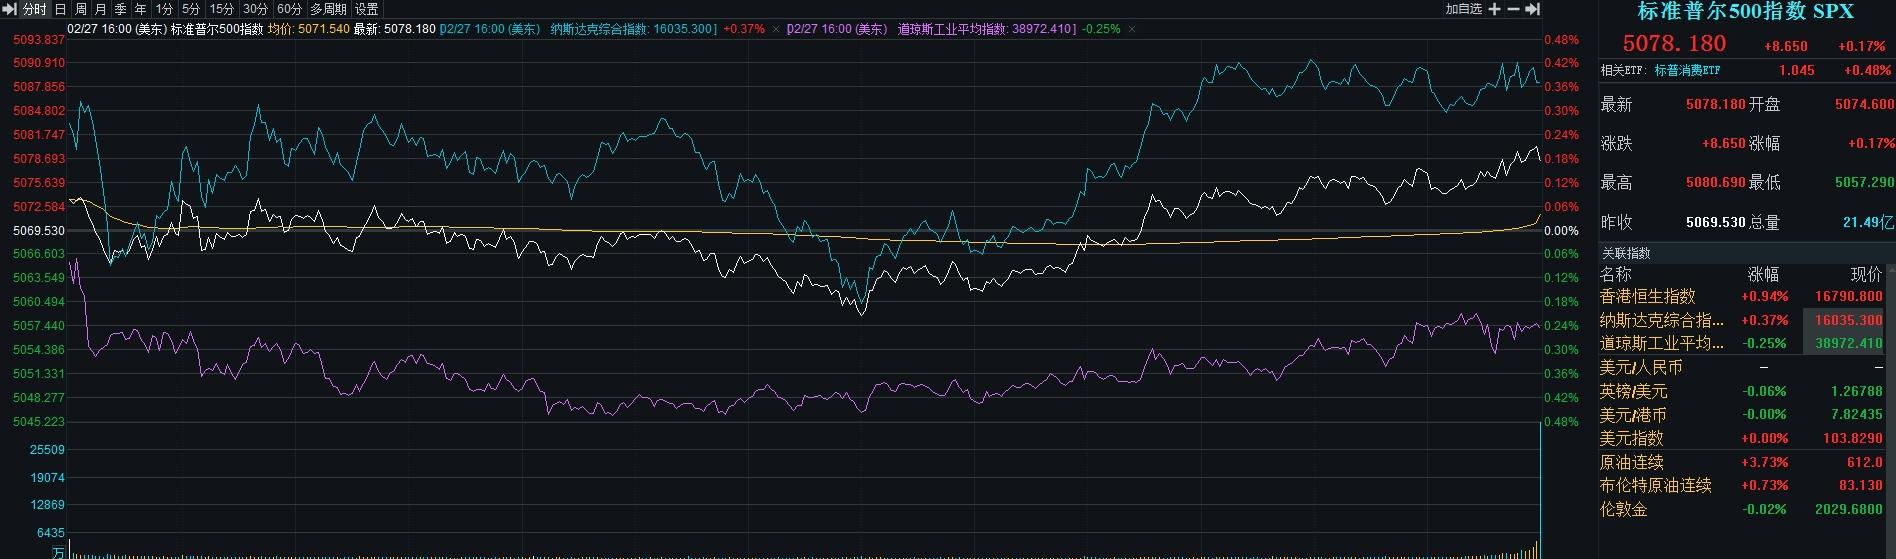
Task: Click the 万 volume unit label
Action: pos(59,552)
